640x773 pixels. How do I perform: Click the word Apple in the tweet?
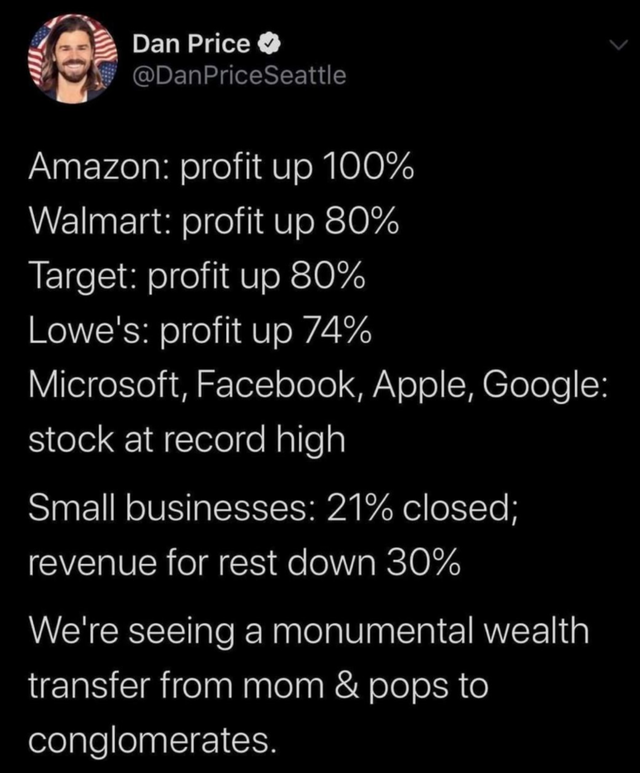coord(424,386)
